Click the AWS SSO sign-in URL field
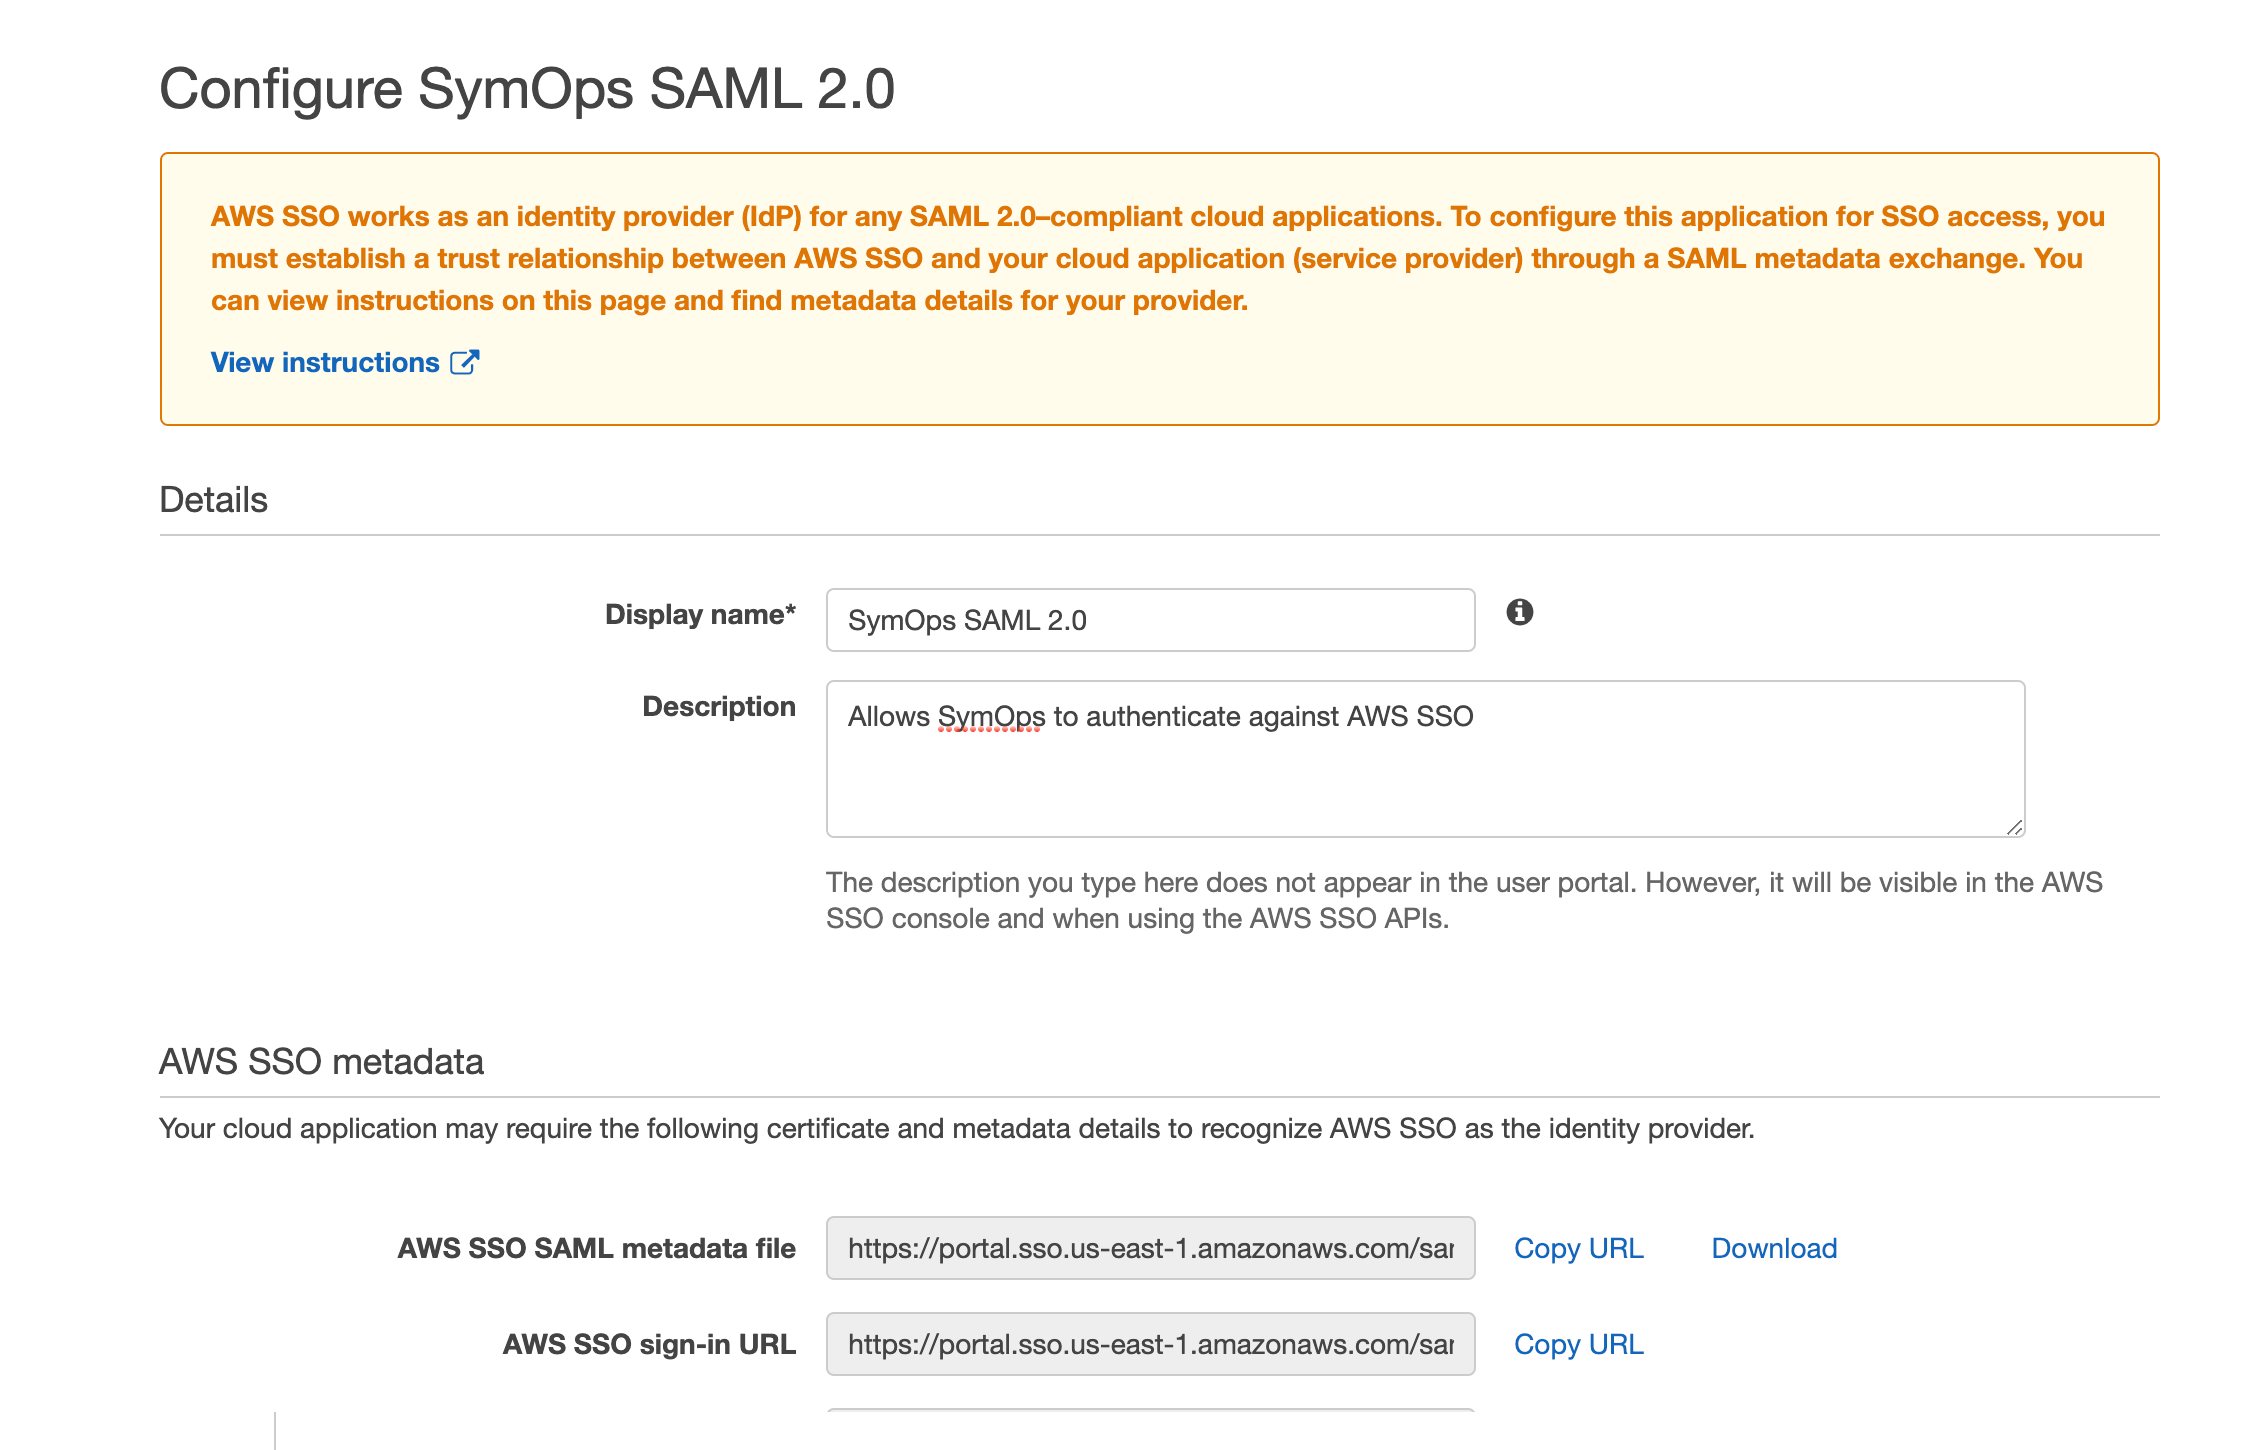Image resolution: width=2264 pixels, height=1450 pixels. pos(1150,1344)
